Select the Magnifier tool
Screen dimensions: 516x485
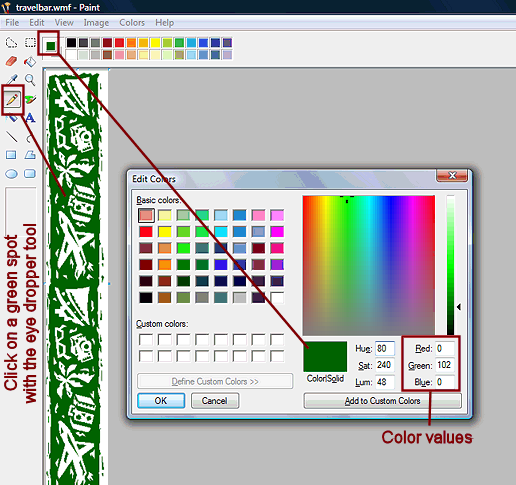click(30, 80)
